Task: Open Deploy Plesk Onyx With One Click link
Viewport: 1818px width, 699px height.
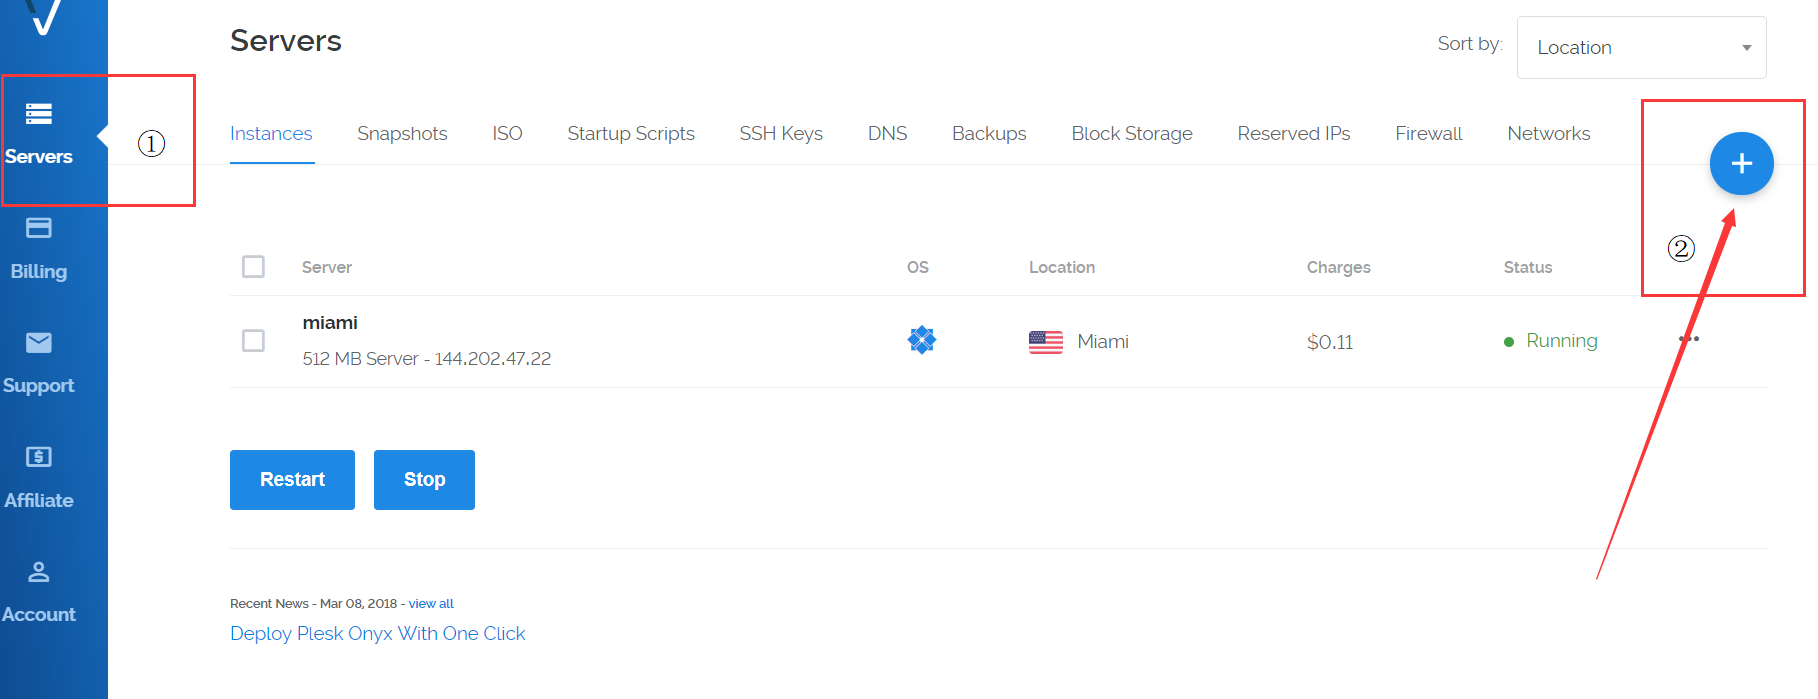Action: pos(378,634)
